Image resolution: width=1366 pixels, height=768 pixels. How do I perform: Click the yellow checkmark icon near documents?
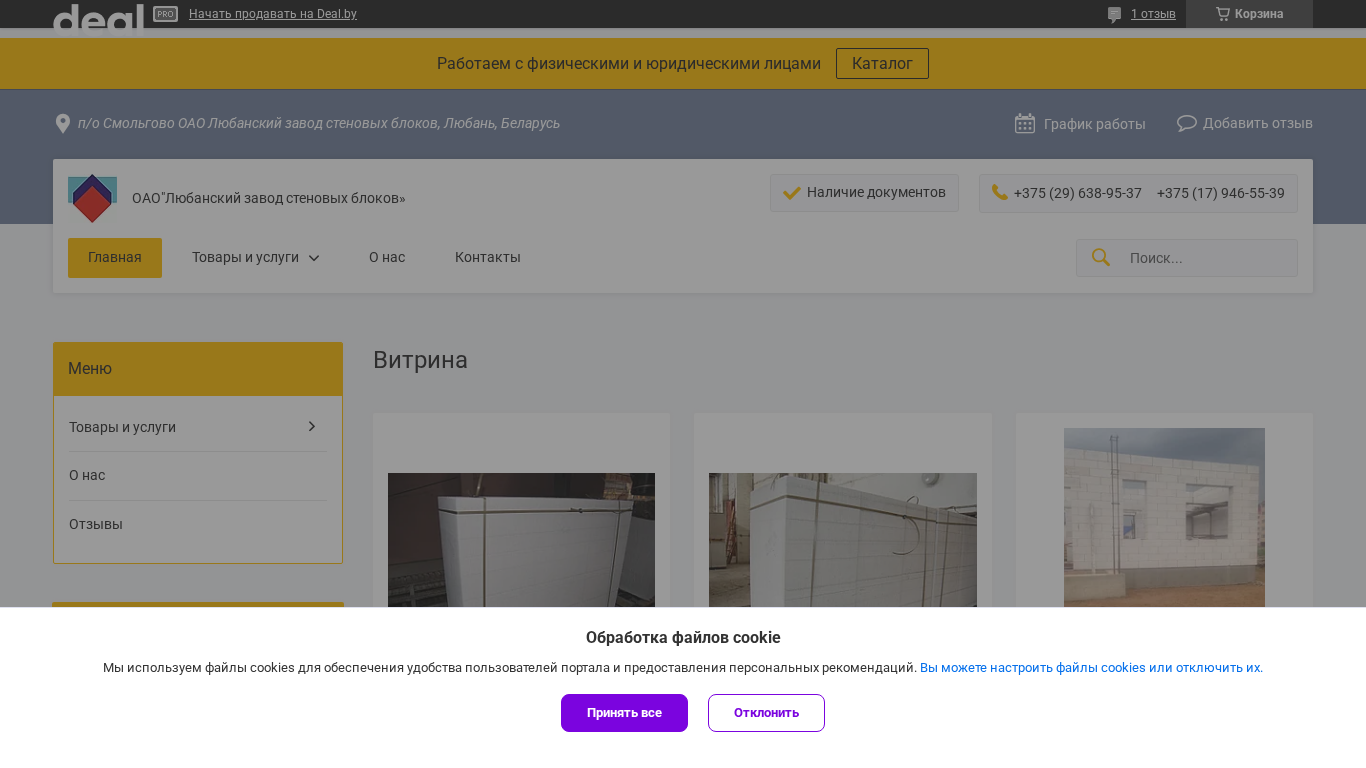coord(792,193)
